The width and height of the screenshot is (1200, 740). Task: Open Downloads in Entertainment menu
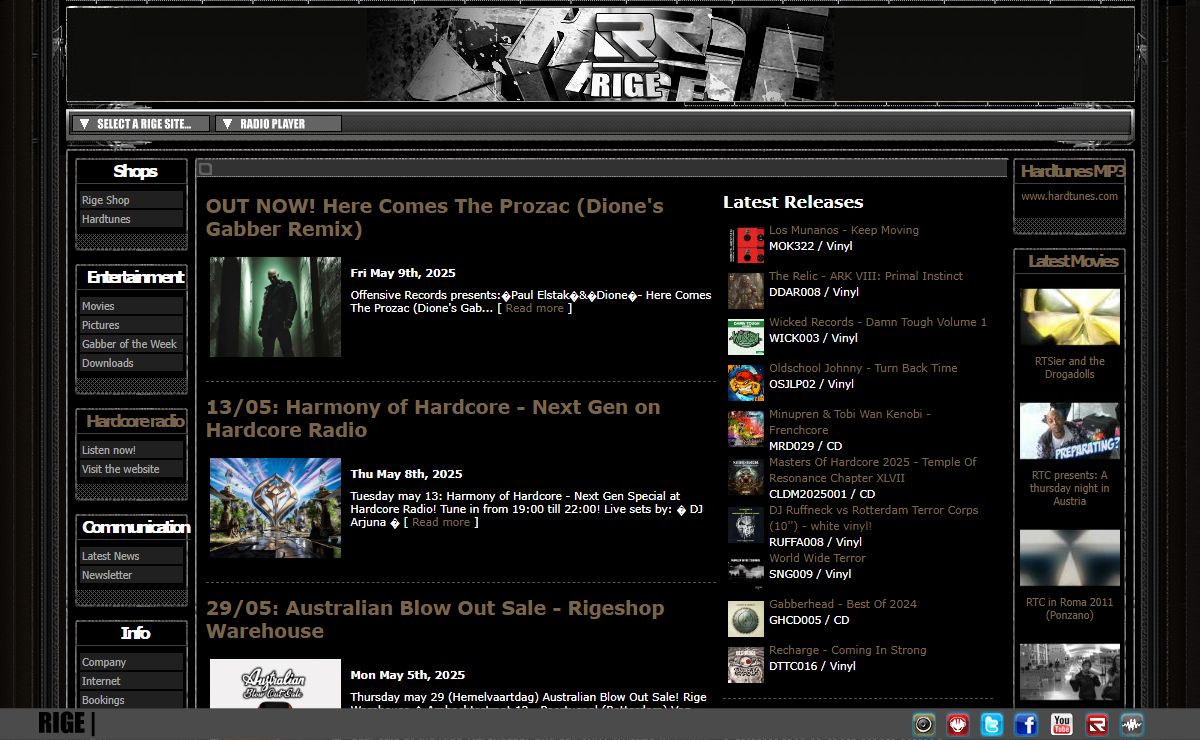click(131, 363)
